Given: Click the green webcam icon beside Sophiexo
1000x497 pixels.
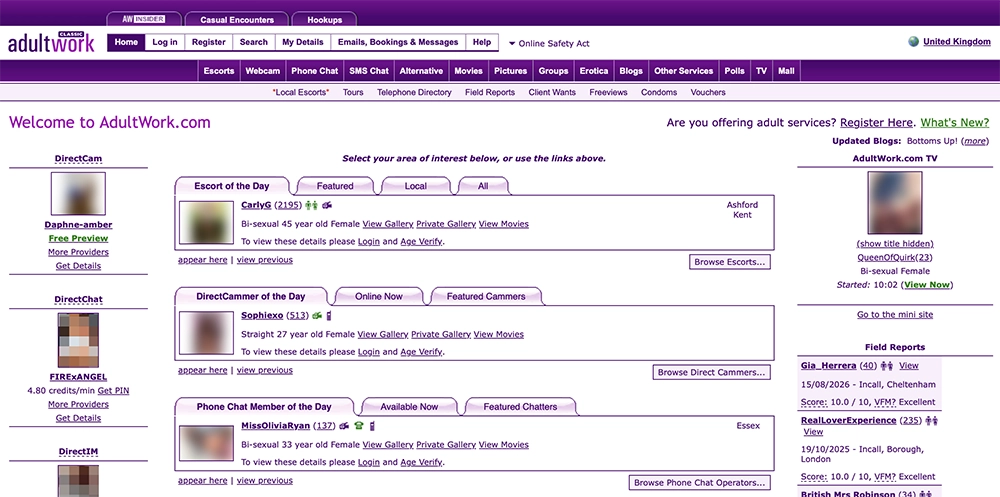Looking at the screenshot, I should tap(317, 316).
